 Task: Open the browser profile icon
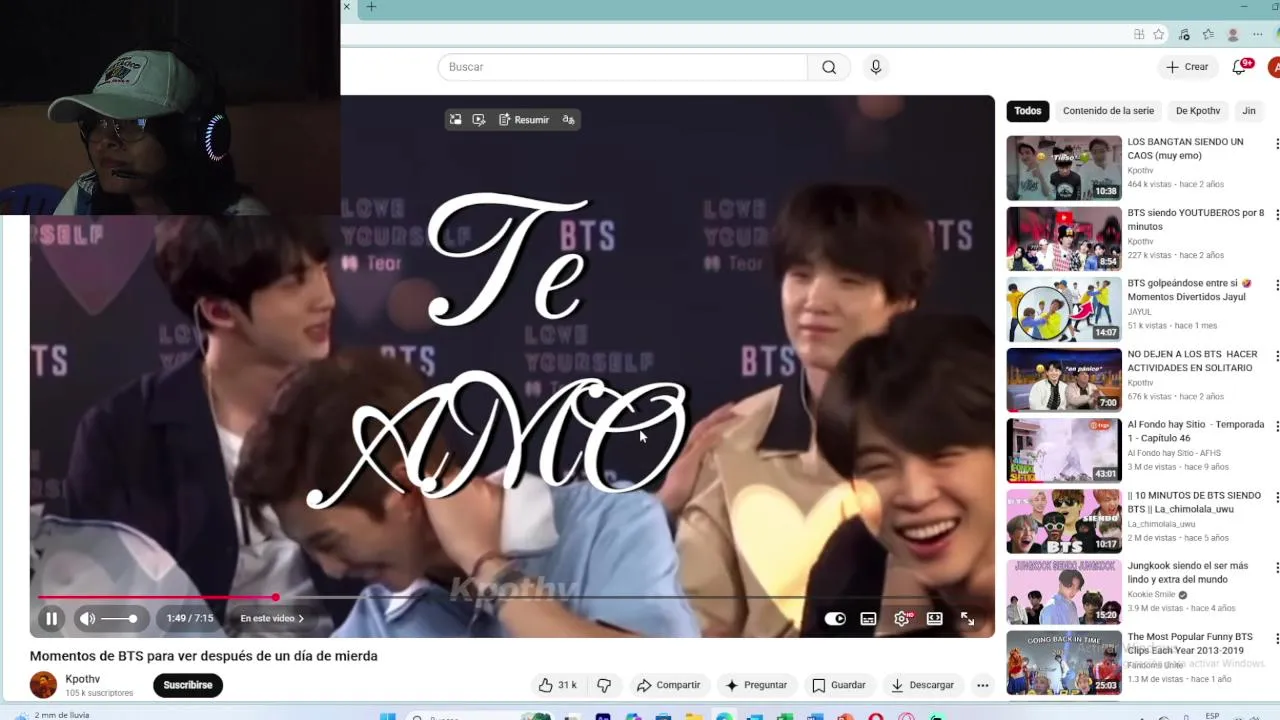1233,34
